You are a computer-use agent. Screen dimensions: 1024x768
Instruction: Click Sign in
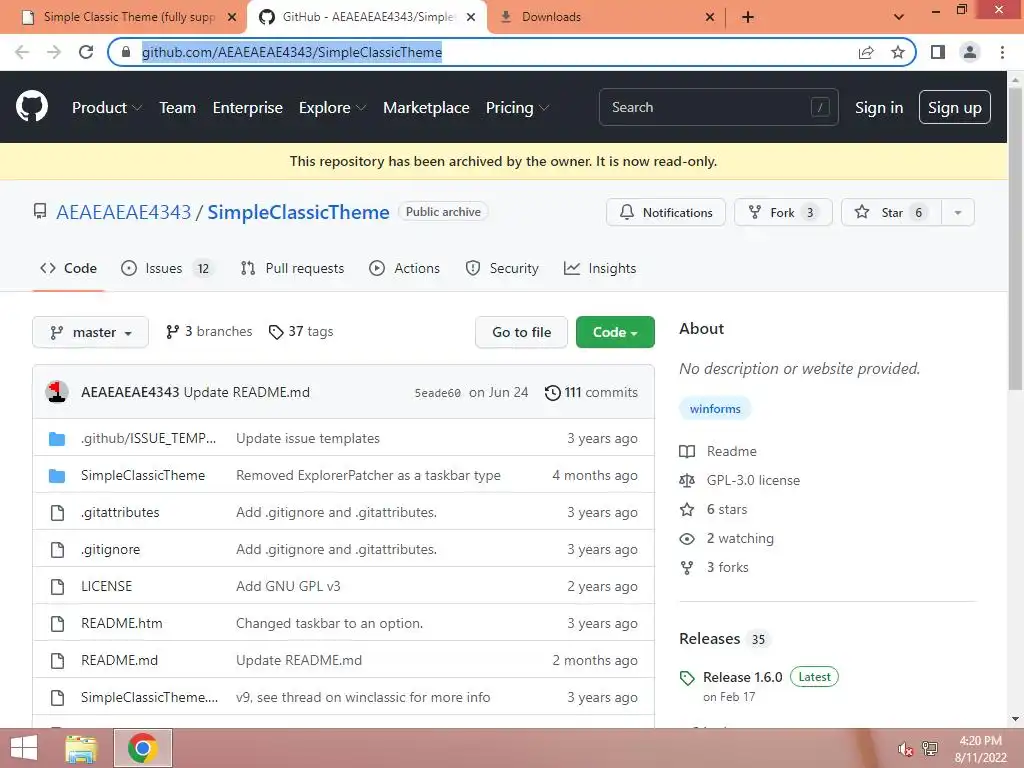879,107
